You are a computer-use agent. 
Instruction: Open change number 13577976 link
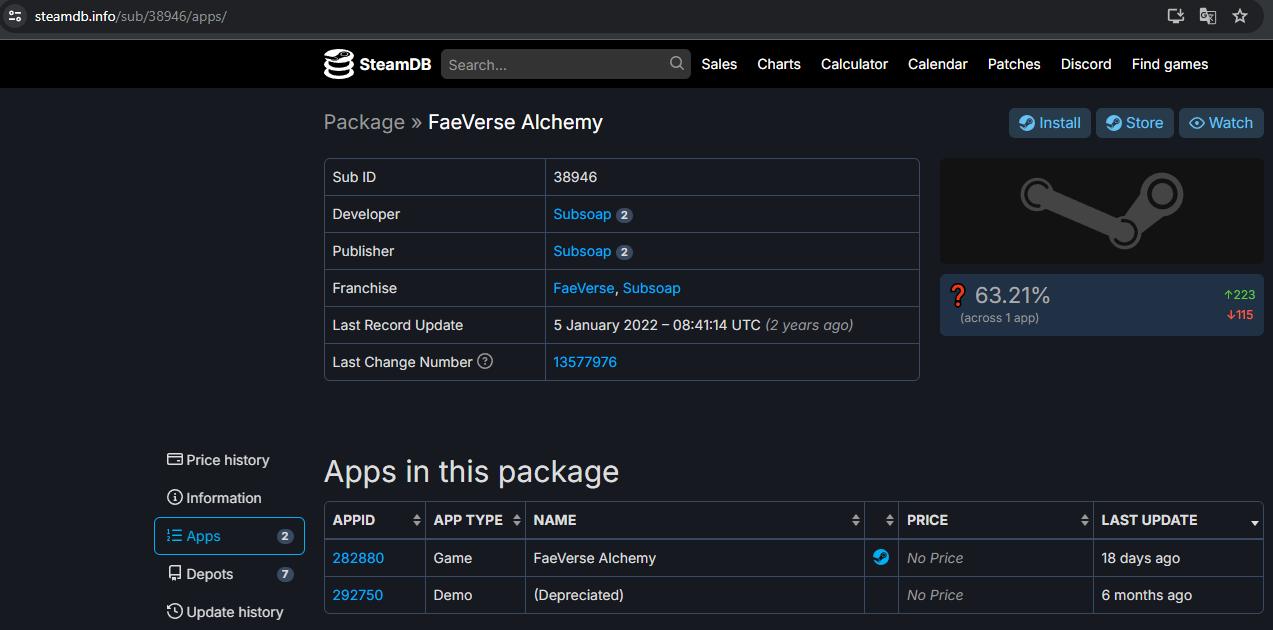click(x=585, y=362)
